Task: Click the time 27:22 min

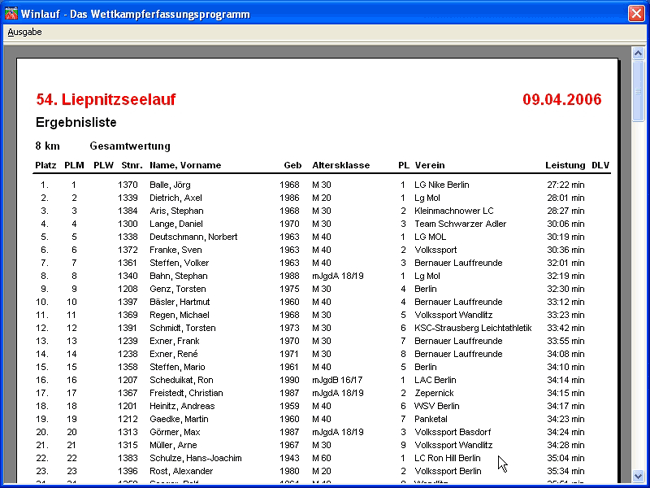Action: (565, 185)
